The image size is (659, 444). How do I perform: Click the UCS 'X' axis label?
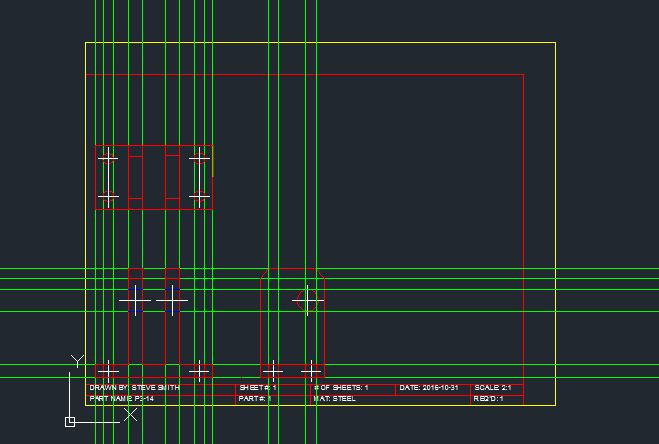click(x=130, y=415)
